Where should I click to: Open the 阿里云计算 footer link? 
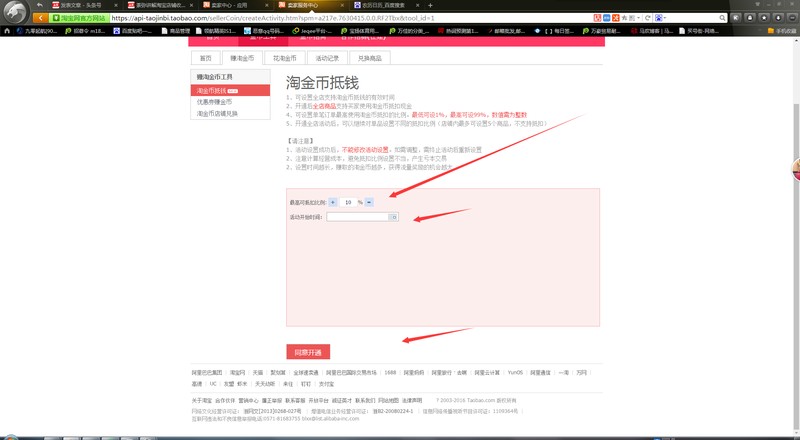(487, 373)
